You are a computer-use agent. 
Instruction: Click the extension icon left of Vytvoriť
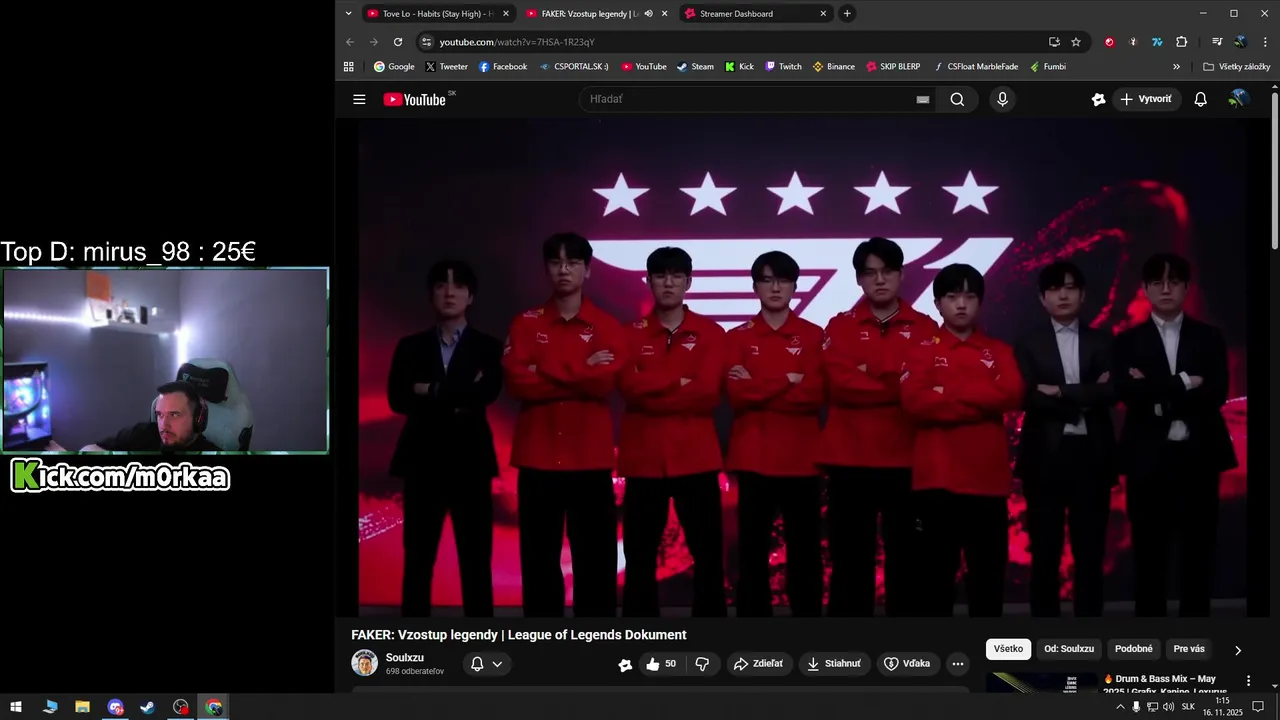point(1098,99)
